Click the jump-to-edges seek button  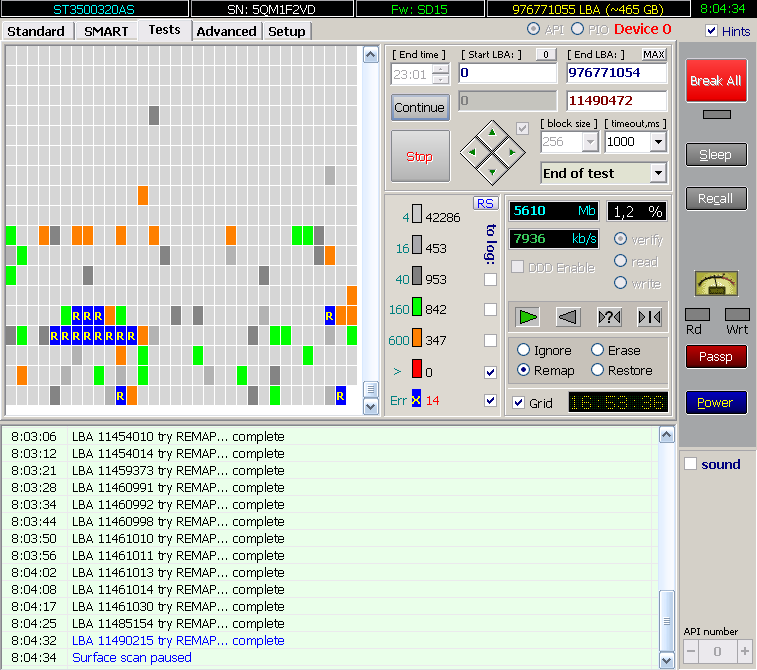click(649, 317)
